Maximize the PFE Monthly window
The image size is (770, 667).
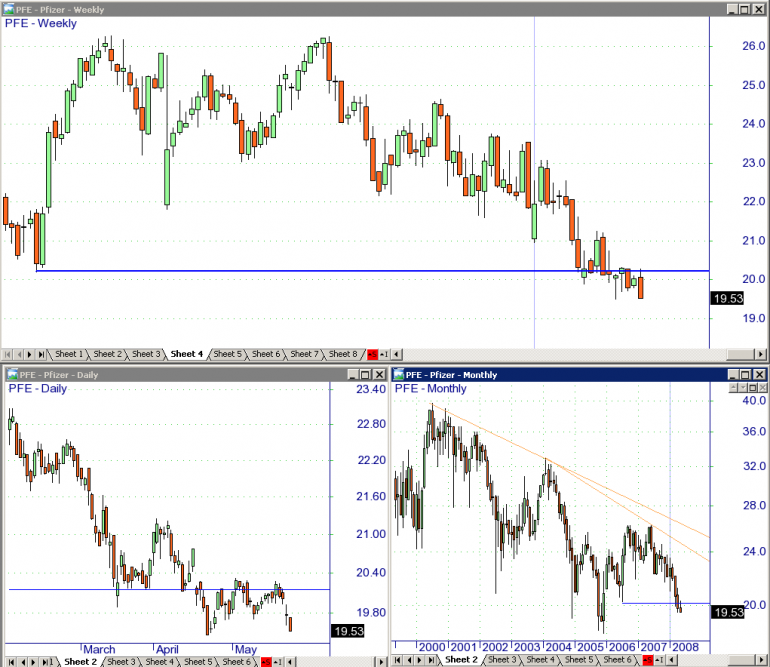pos(745,375)
